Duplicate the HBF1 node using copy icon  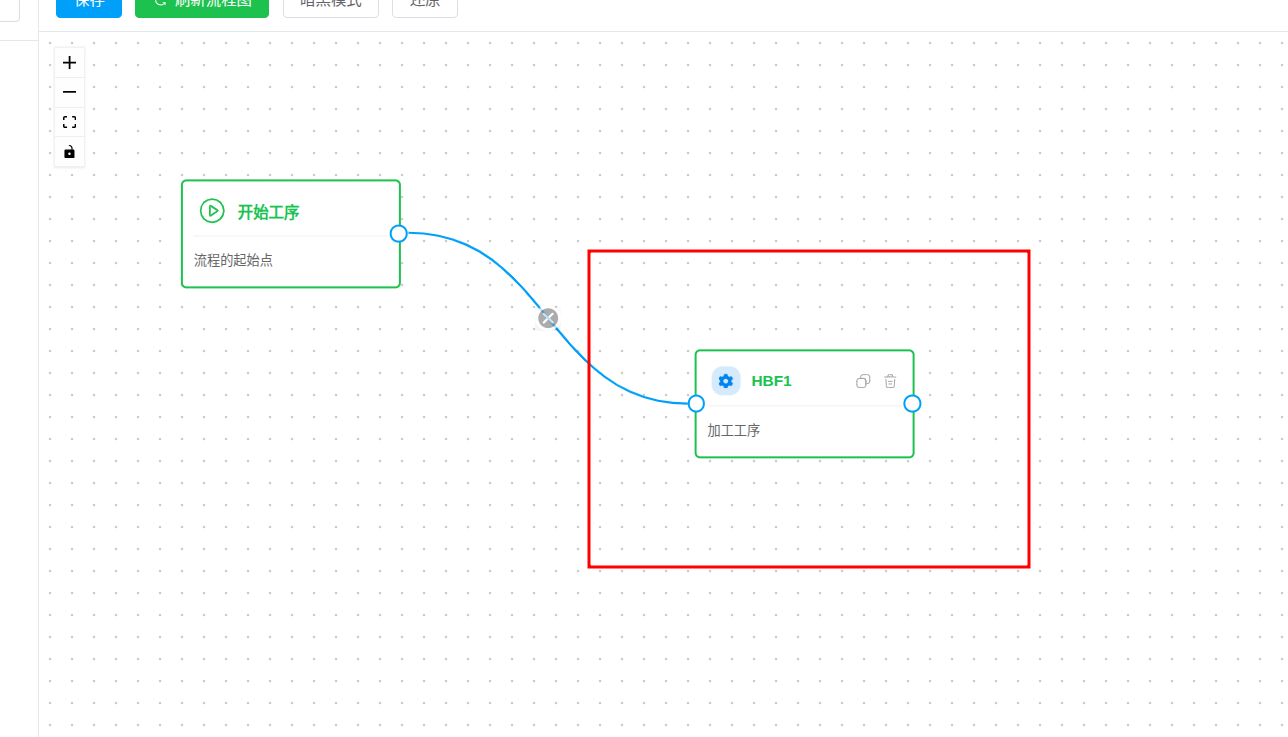[862, 381]
